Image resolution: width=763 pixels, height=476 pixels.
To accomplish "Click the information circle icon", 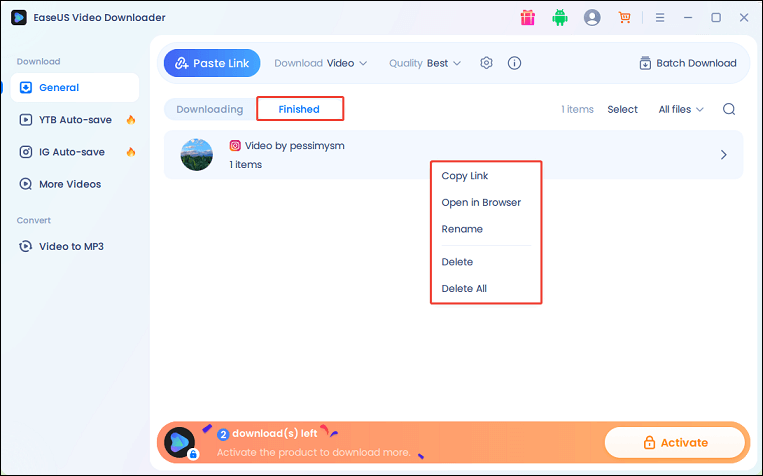I will click(x=514, y=63).
